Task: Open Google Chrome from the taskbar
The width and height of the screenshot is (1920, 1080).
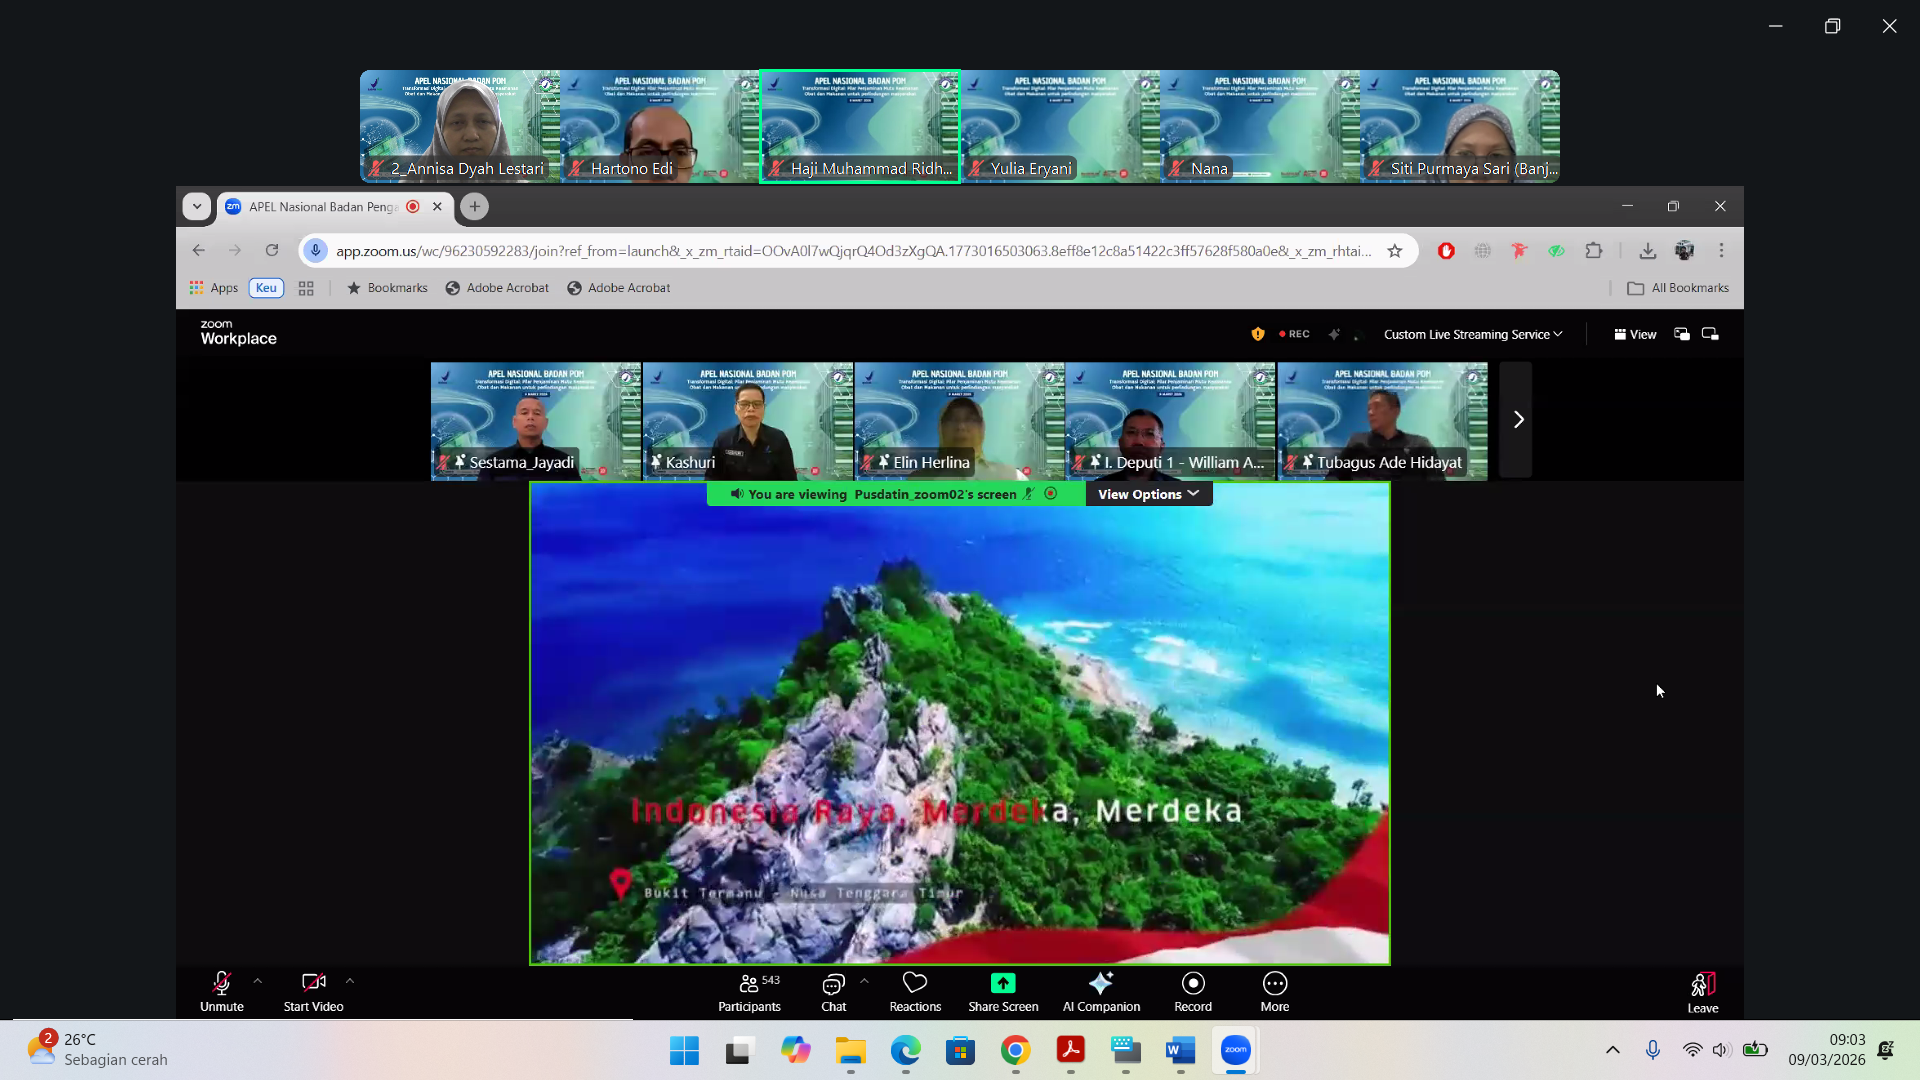Action: coord(1015,1051)
